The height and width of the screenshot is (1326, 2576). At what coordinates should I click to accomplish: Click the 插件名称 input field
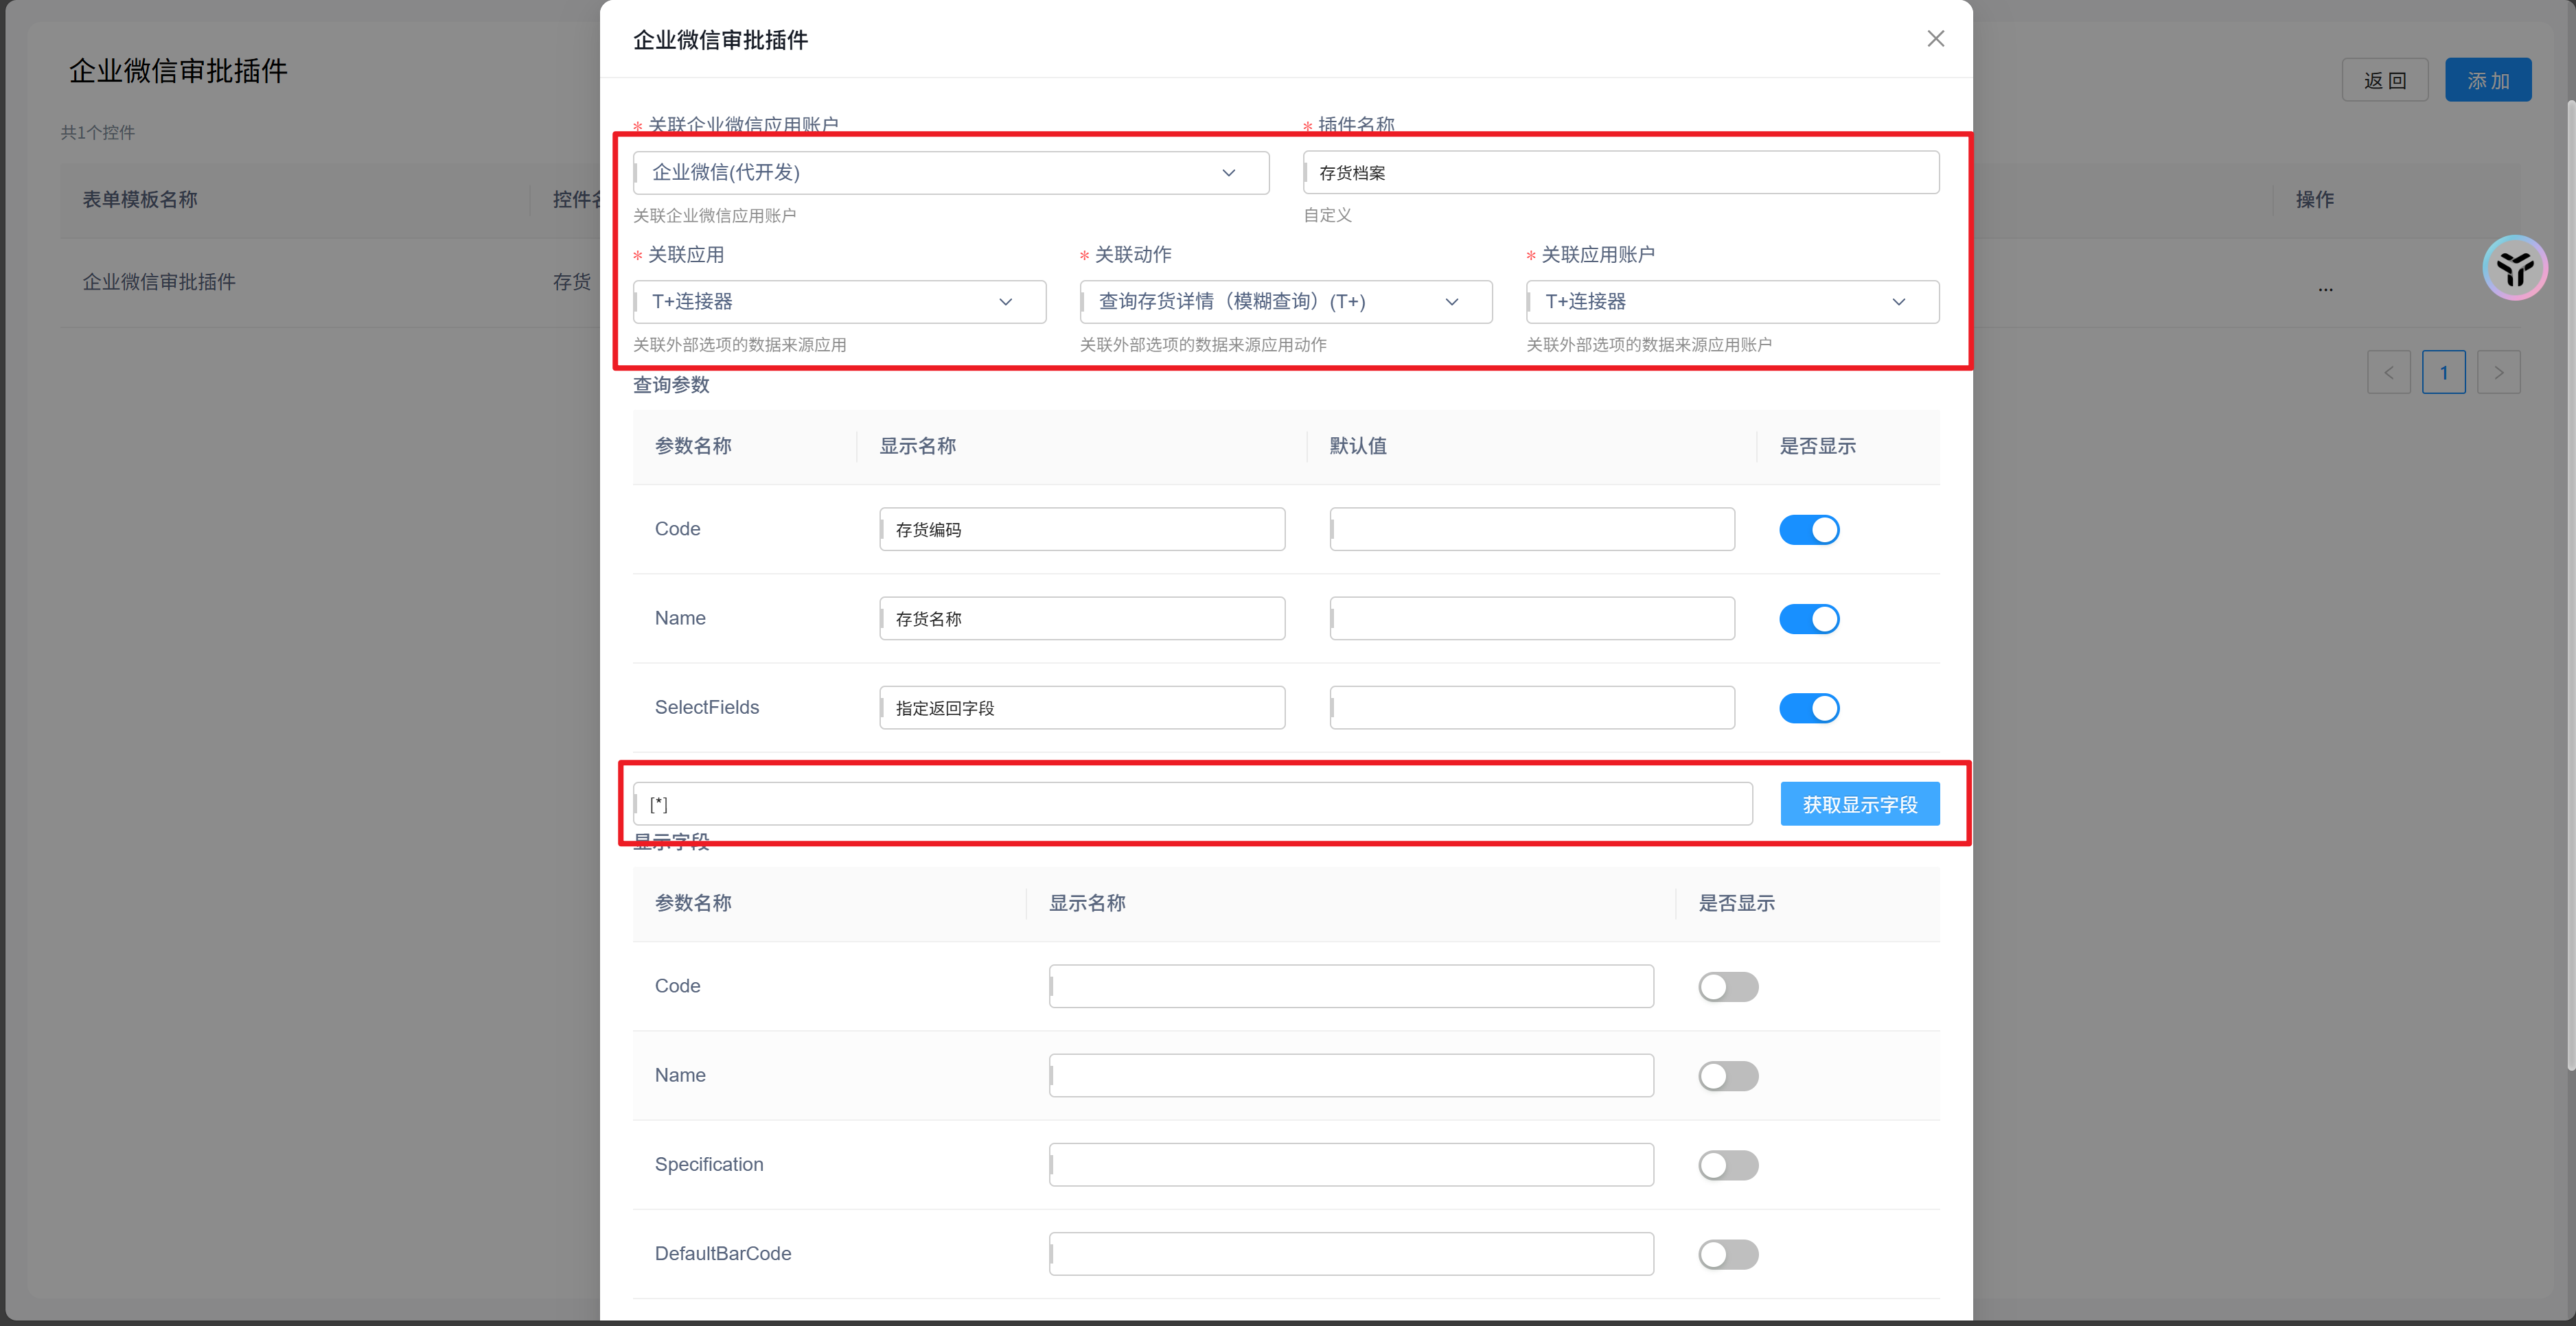[1620, 172]
